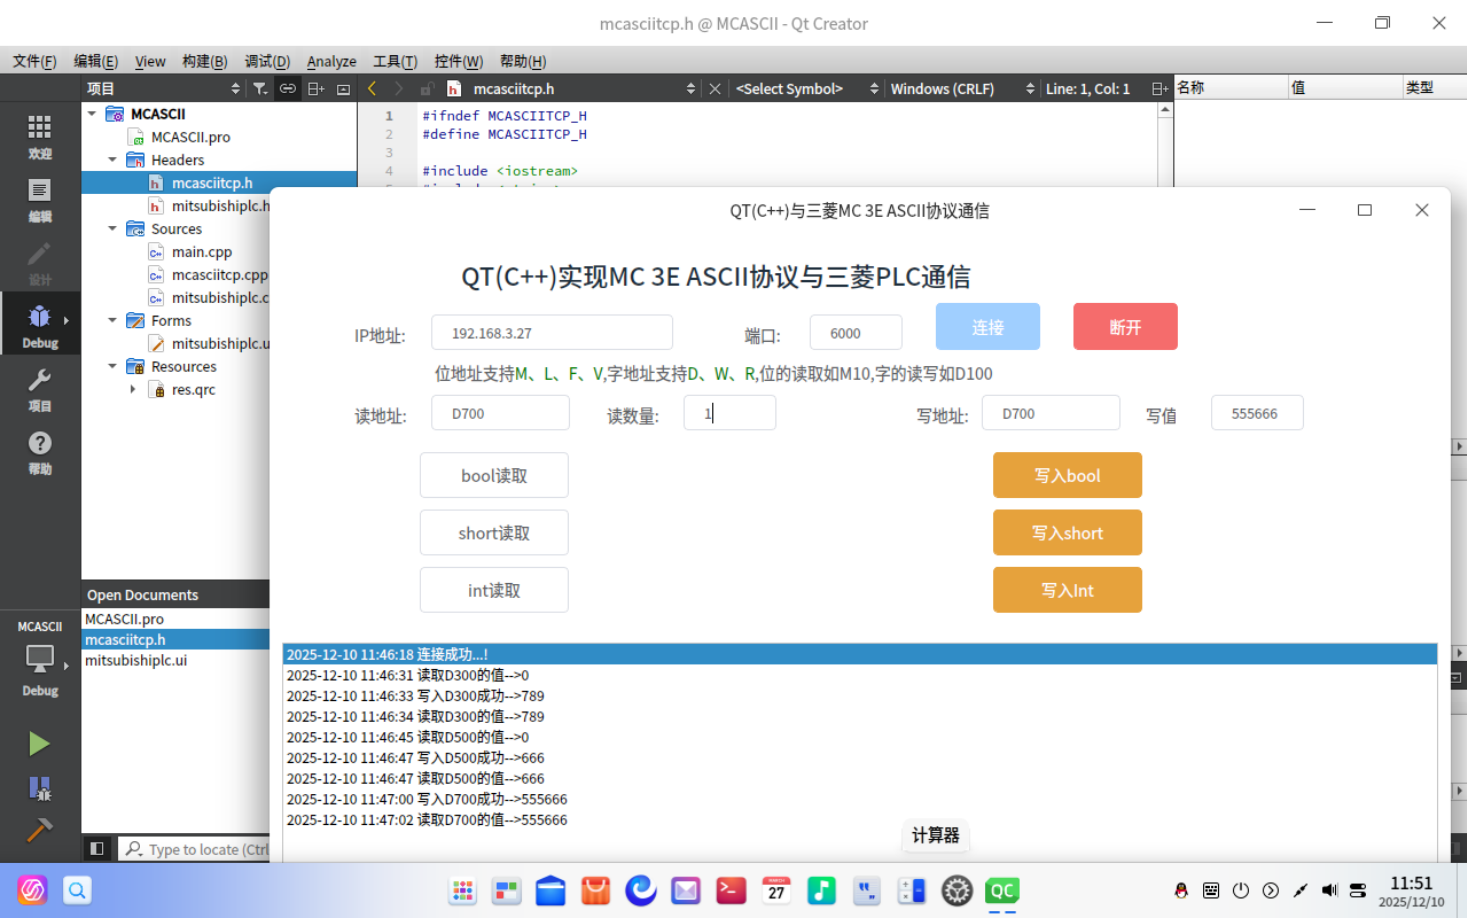The height and width of the screenshot is (918, 1467).
Task: Select MCASCII.pro in the project tree
Action: (190, 137)
